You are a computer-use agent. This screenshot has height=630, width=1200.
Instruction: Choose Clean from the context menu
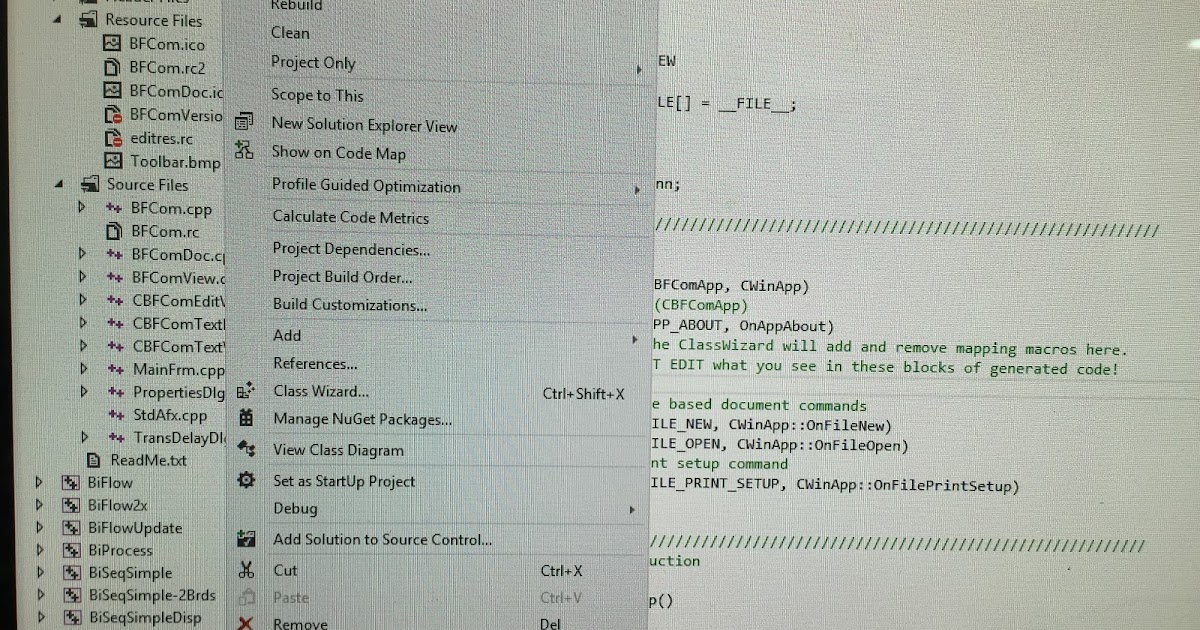tap(291, 33)
